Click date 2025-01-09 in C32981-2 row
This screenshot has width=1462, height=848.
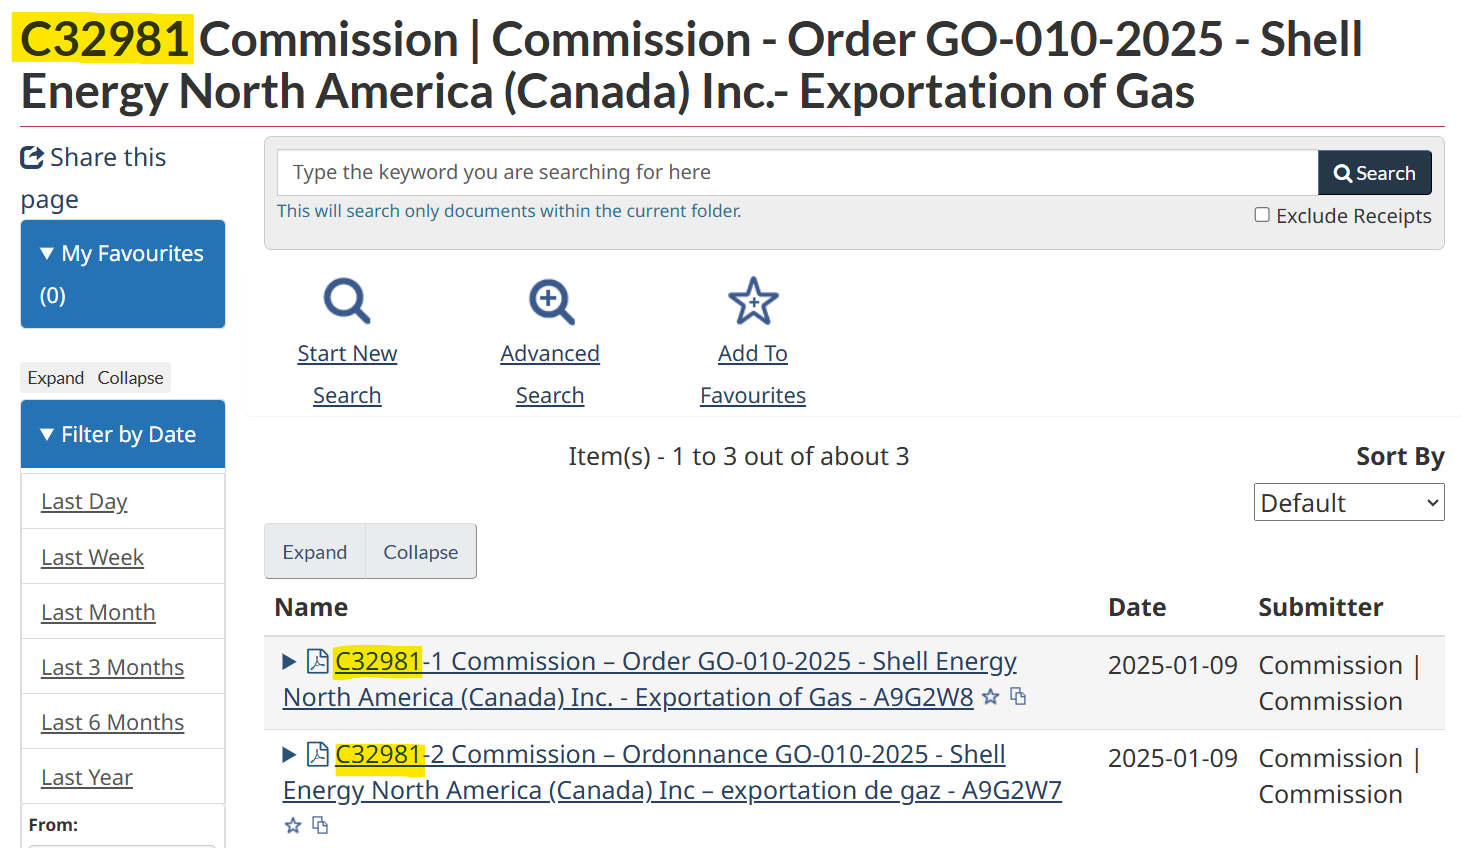[1173, 758]
